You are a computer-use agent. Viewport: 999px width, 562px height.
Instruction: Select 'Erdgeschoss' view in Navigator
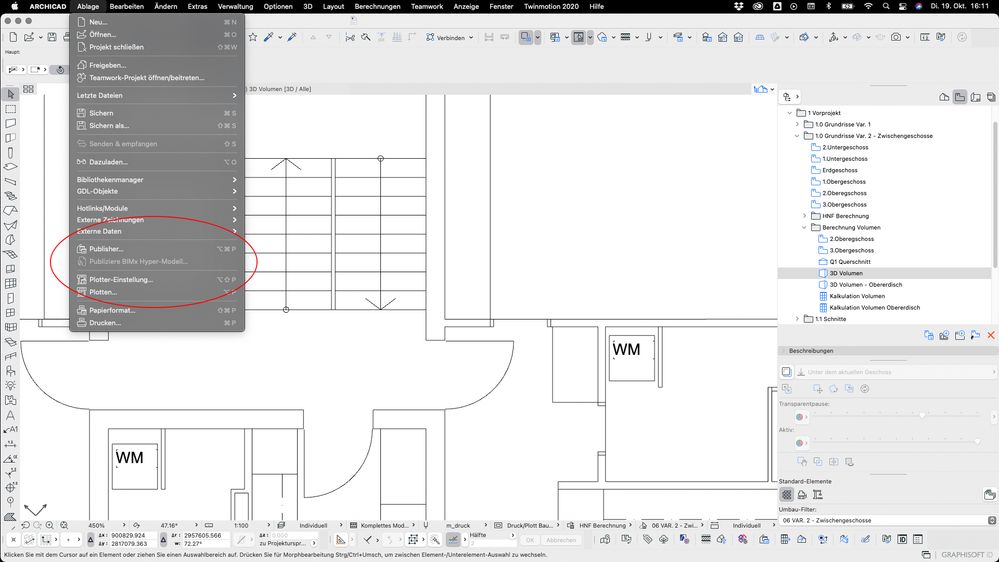pyautogui.click(x=840, y=170)
